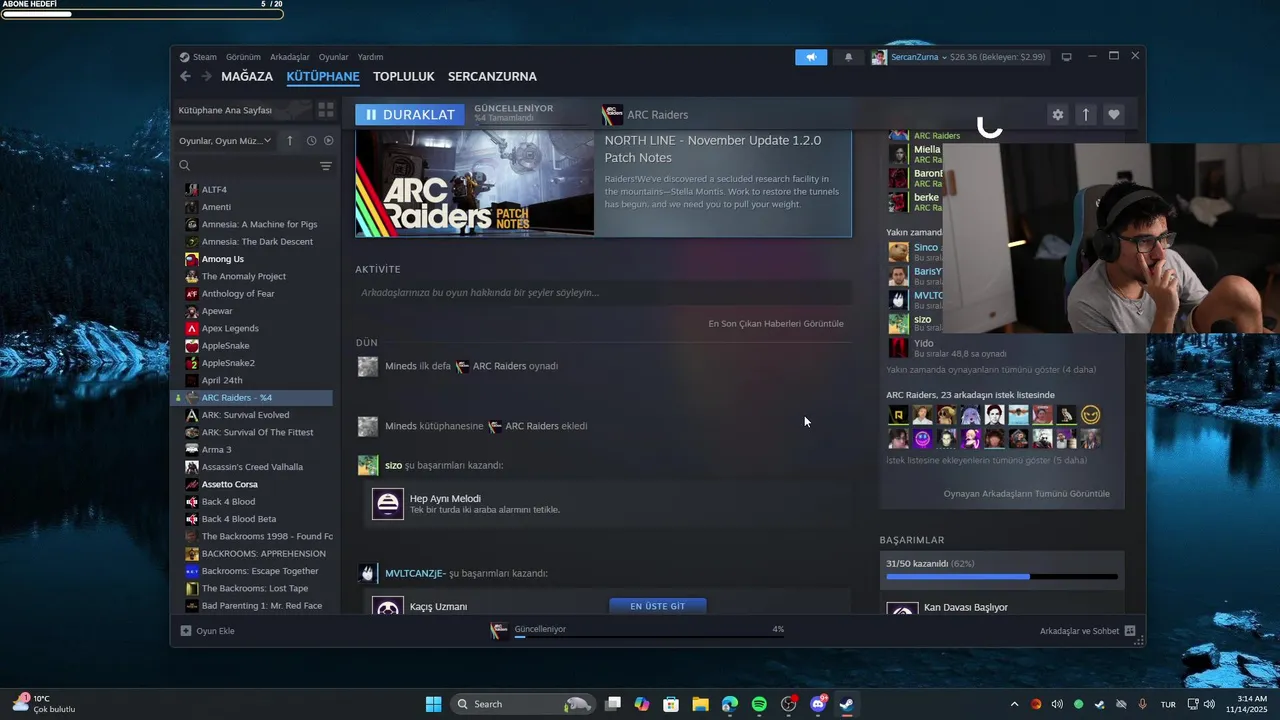The width and height of the screenshot is (1280, 720).
Task: Click the achievements progress bar 31/50
Action: pos(1002,577)
